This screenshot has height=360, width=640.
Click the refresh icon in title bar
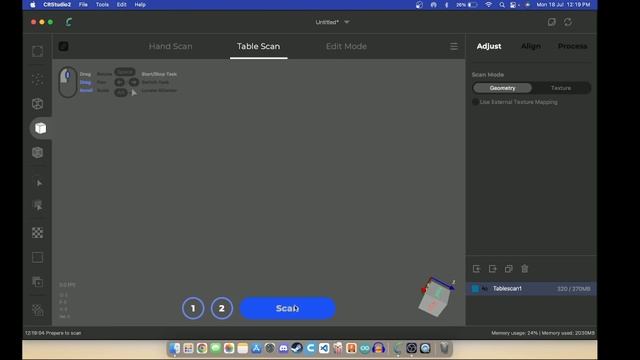point(568,22)
